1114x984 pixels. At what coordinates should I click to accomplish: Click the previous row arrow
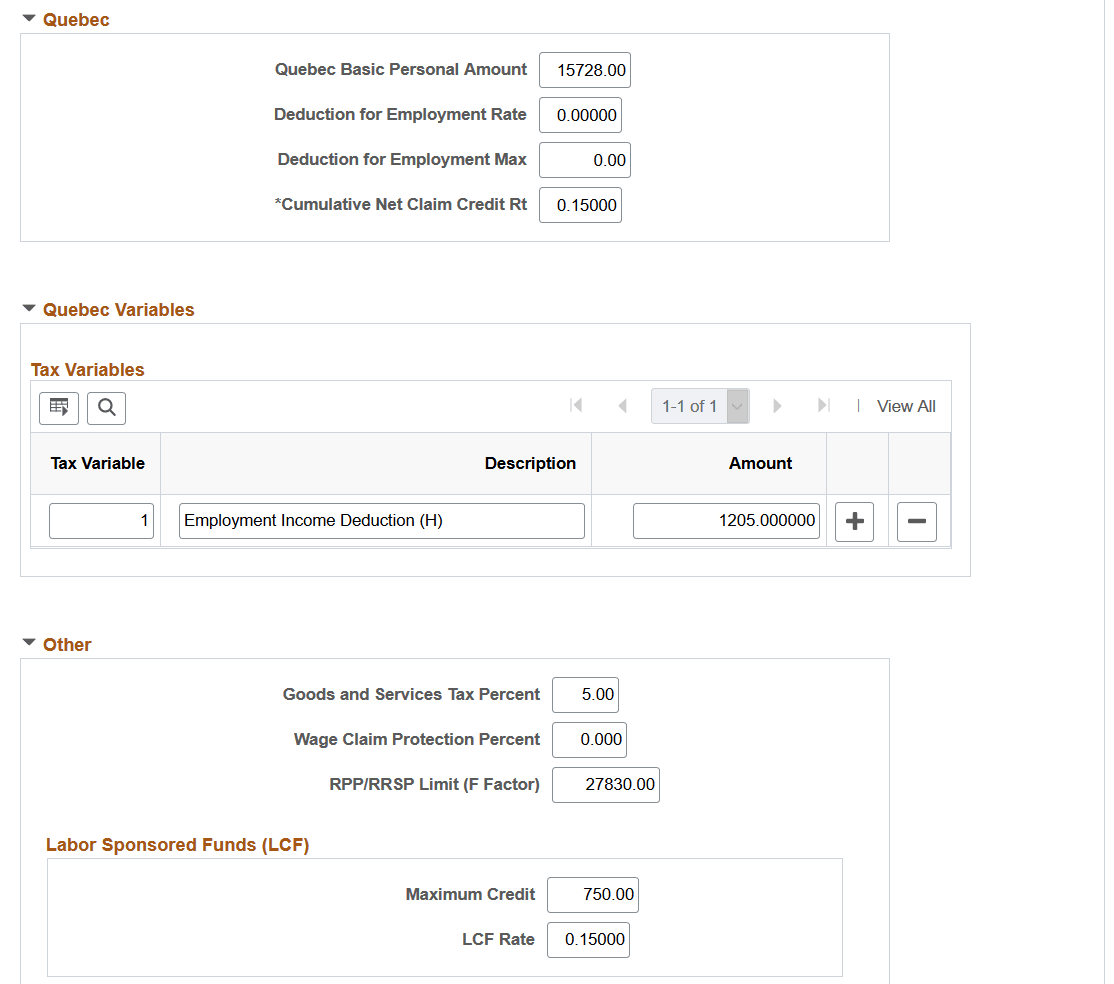[622, 405]
